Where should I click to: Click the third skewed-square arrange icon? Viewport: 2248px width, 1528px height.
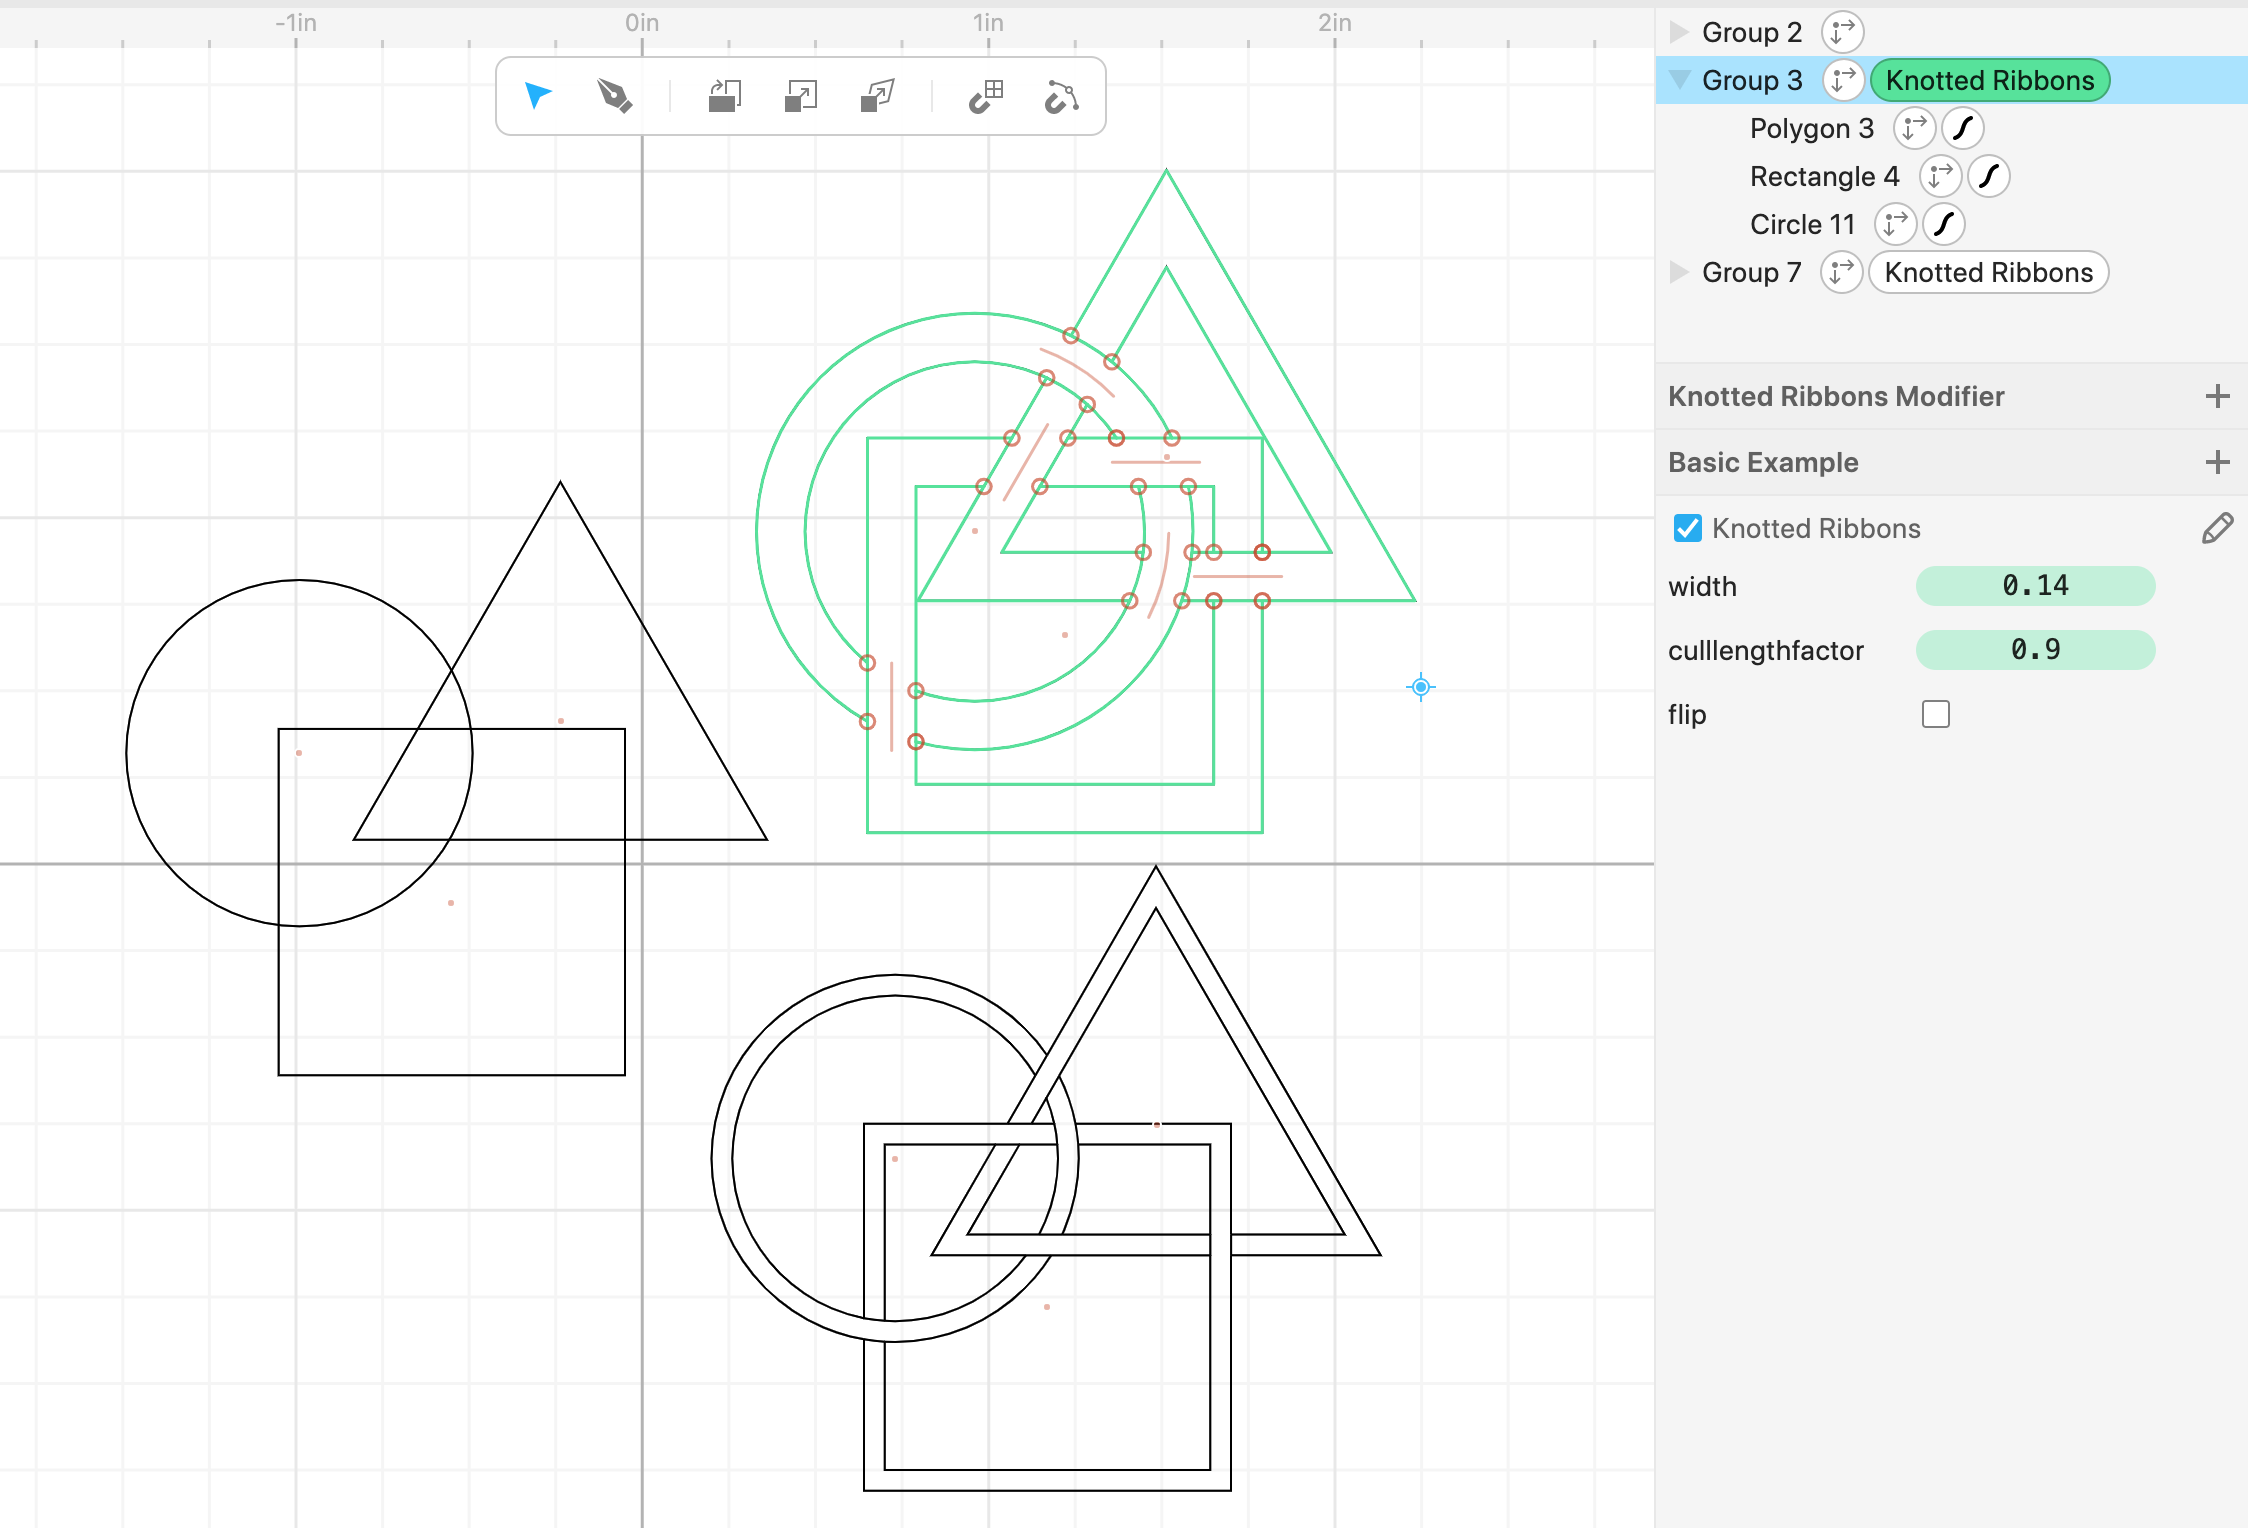(877, 96)
